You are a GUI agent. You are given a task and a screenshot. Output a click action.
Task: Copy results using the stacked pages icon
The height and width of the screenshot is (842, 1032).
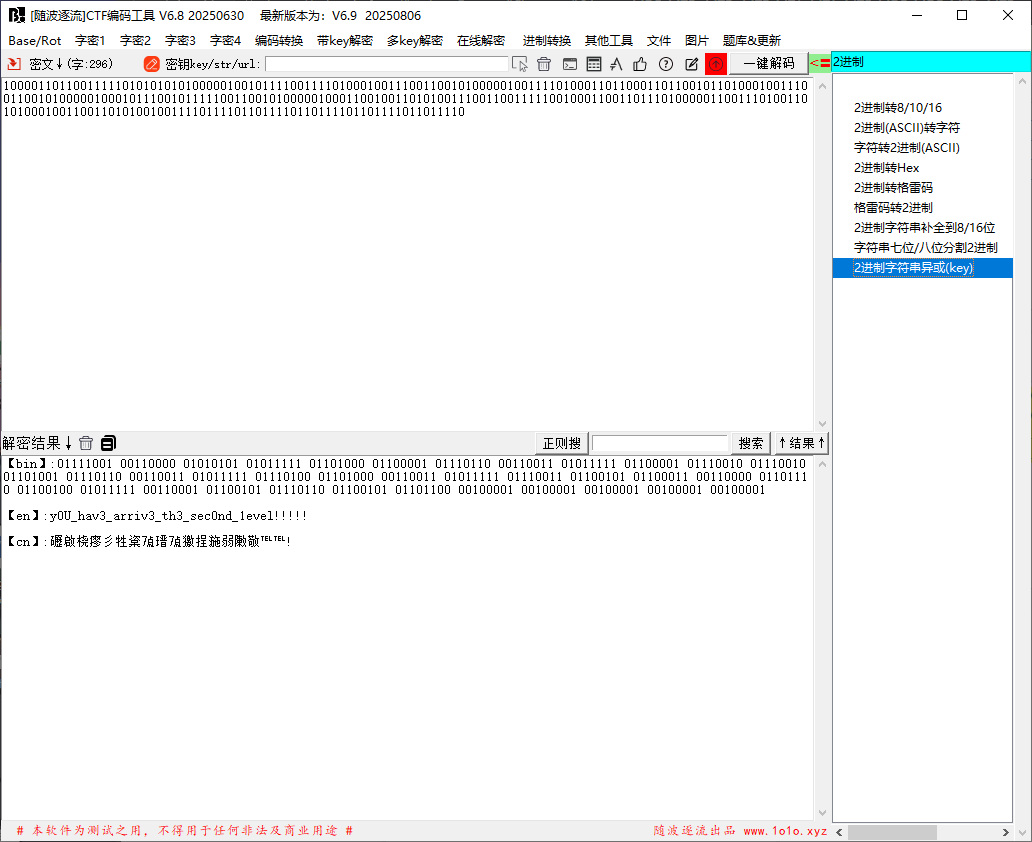pyautogui.click(x=108, y=443)
